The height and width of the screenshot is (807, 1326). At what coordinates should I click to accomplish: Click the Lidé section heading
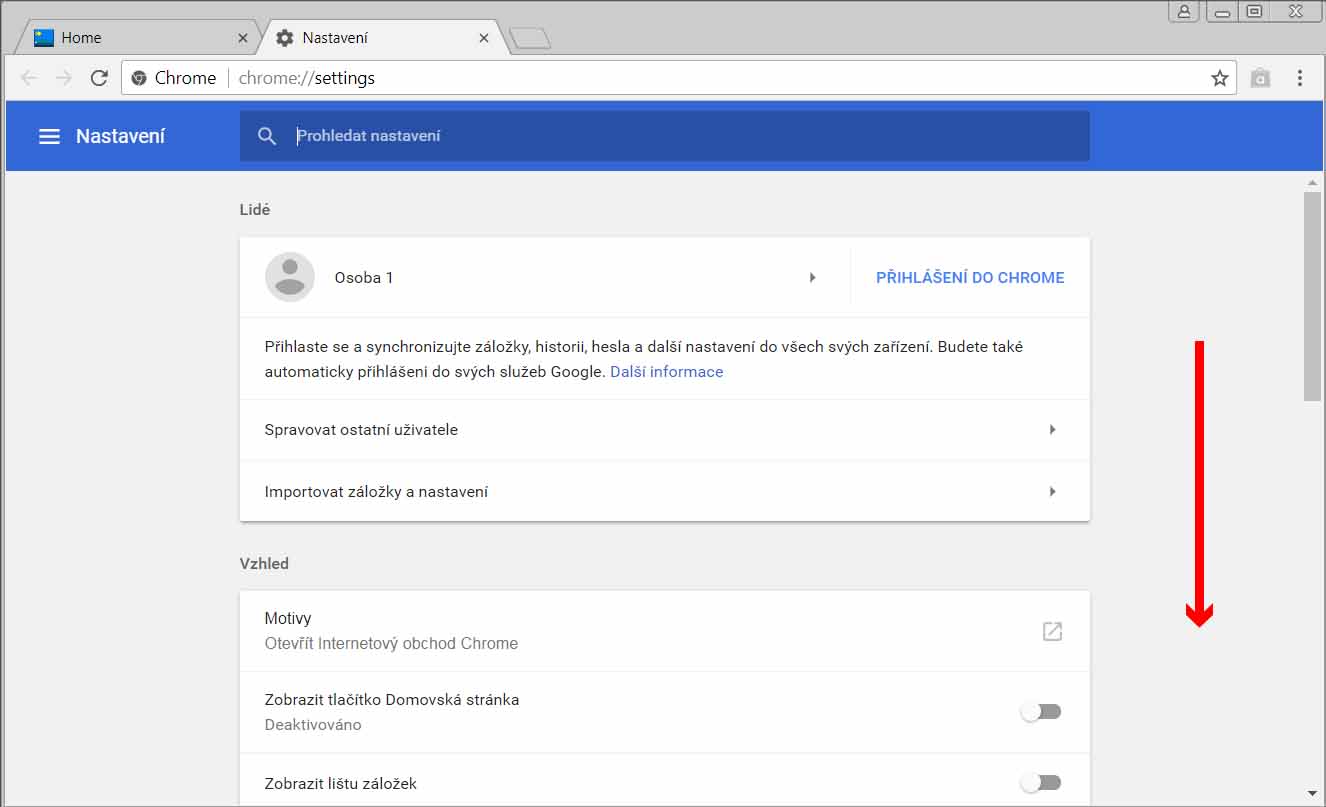point(255,210)
